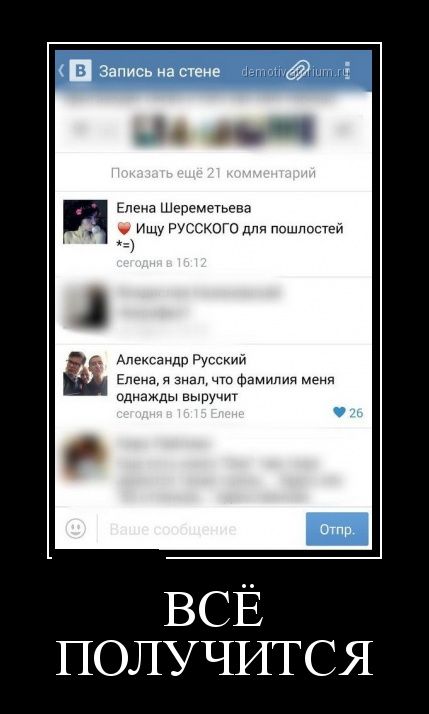This screenshot has width=429, height=714.
Task: Expand 'Показать ещё 21 комментарий'
Action: pyautogui.click(x=213, y=173)
